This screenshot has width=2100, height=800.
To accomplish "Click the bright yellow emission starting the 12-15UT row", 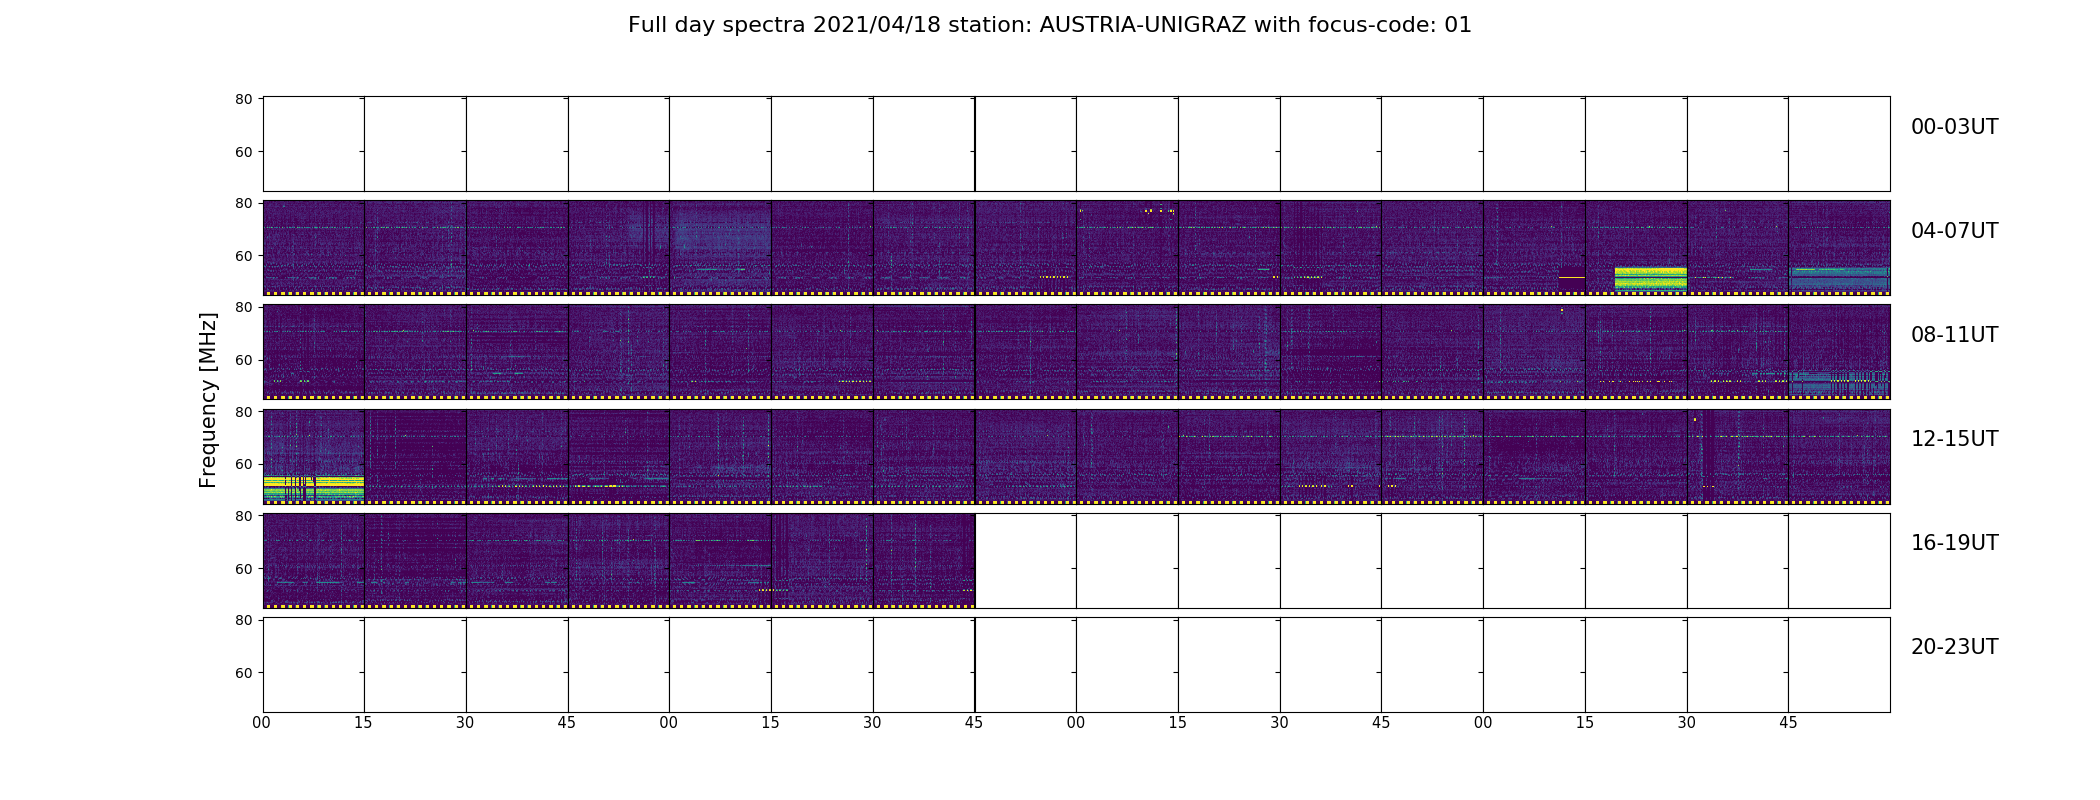I will 313,487.
